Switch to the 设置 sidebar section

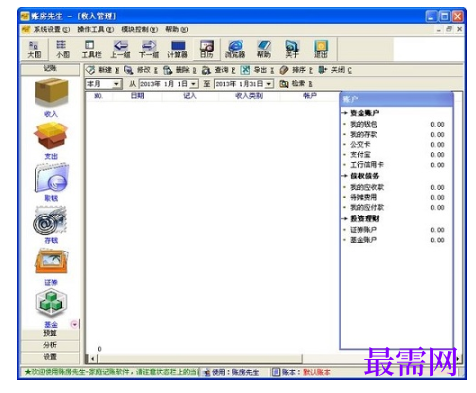pyautogui.click(x=50, y=357)
